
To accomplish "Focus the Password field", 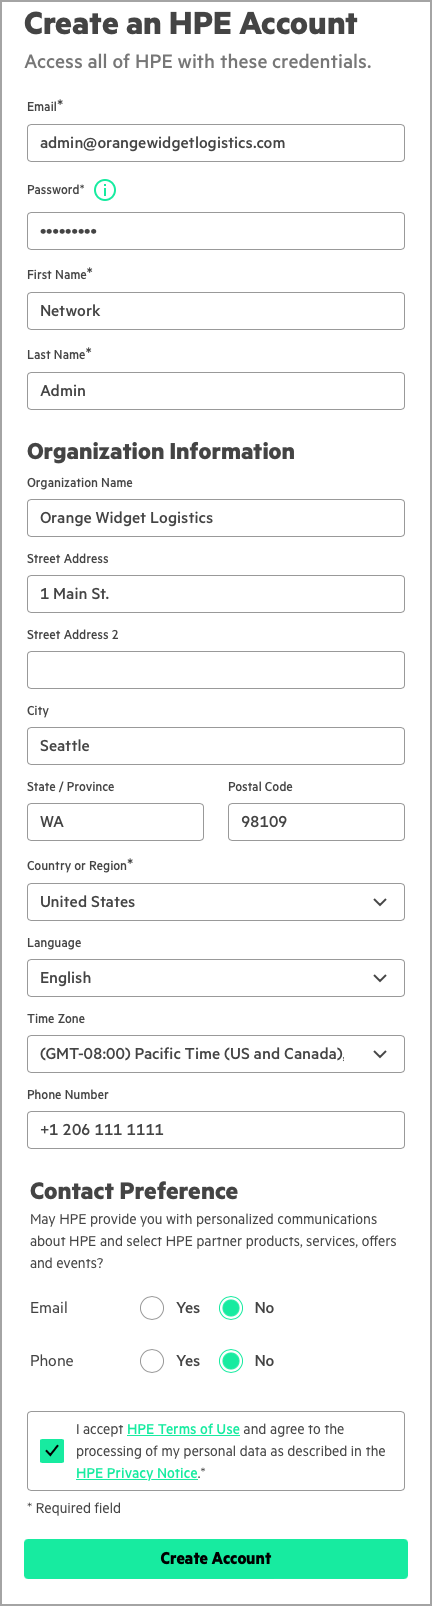I will click(x=216, y=231).
